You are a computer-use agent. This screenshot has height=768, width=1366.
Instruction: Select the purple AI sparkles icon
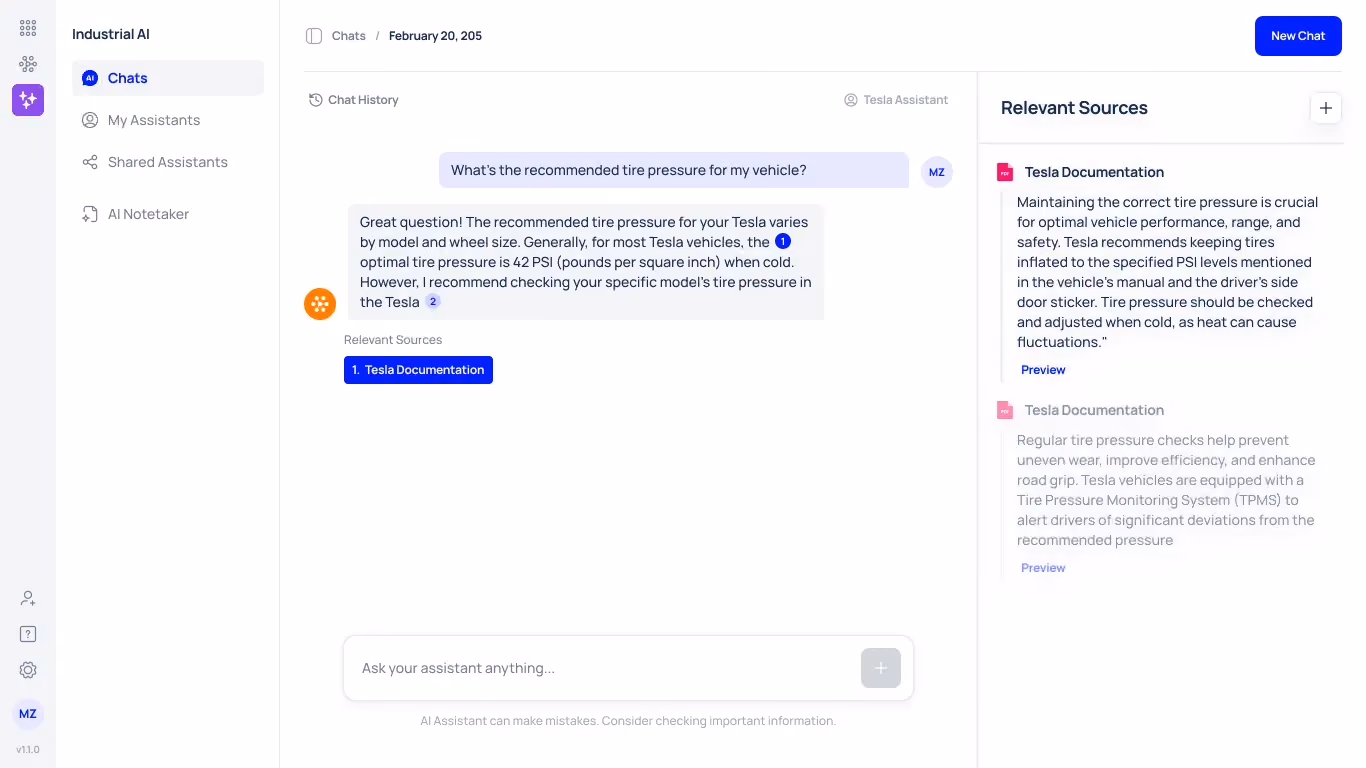(28, 100)
